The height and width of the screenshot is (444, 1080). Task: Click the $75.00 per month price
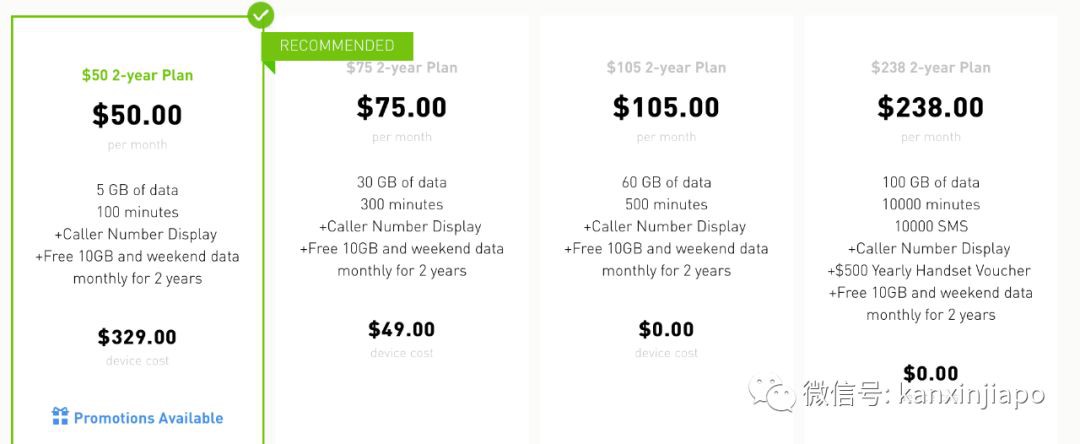tap(402, 107)
